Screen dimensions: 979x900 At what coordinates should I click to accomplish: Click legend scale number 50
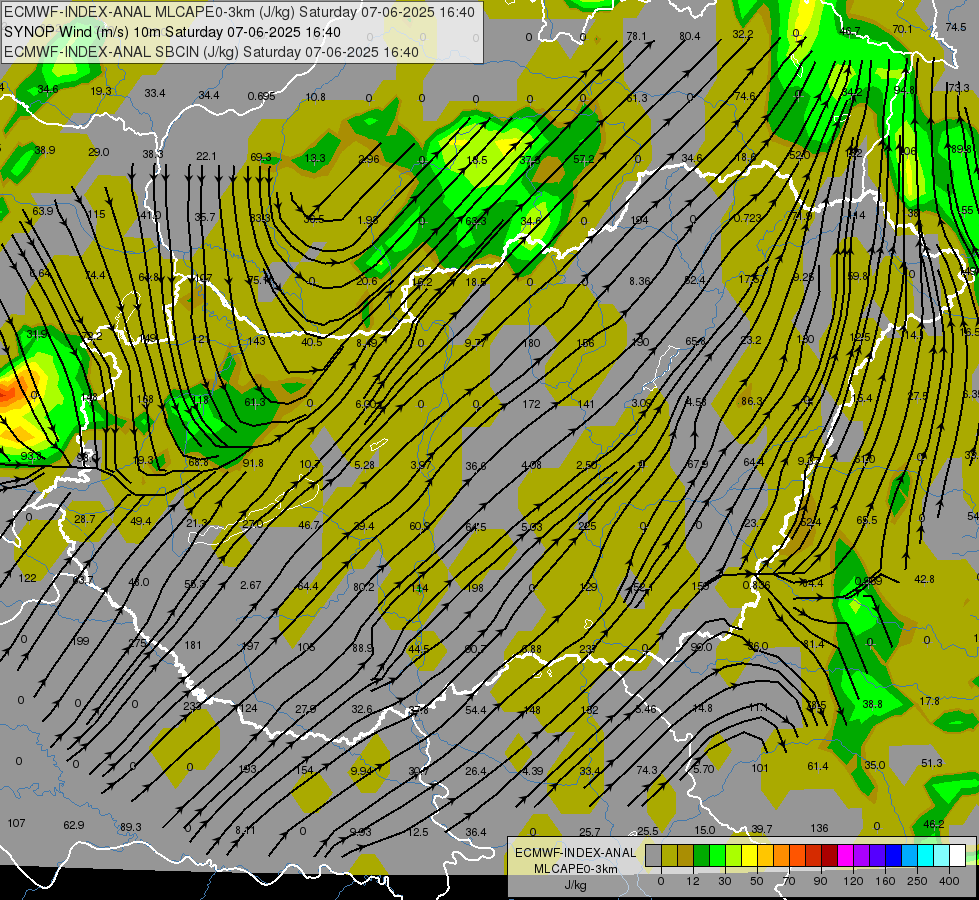[757, 881]
